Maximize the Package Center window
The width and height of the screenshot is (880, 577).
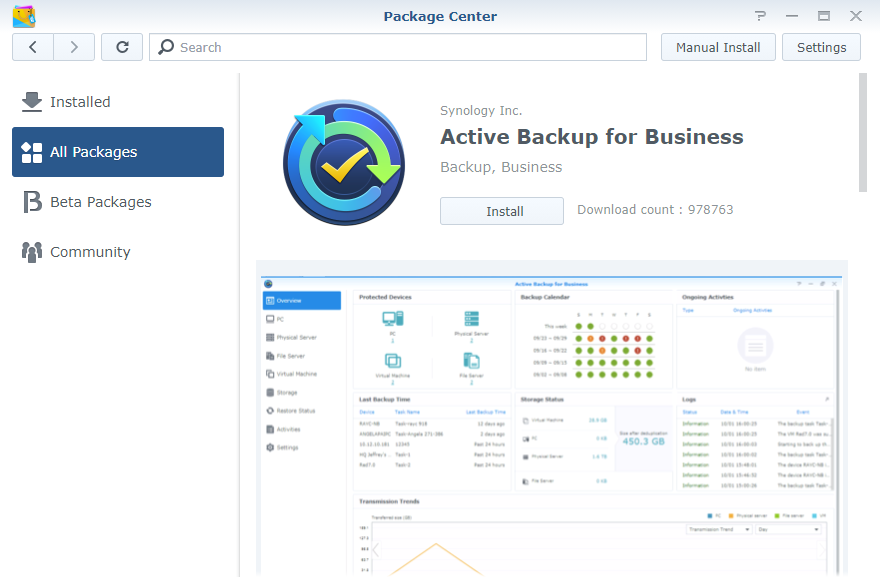(x=824, y=16)
